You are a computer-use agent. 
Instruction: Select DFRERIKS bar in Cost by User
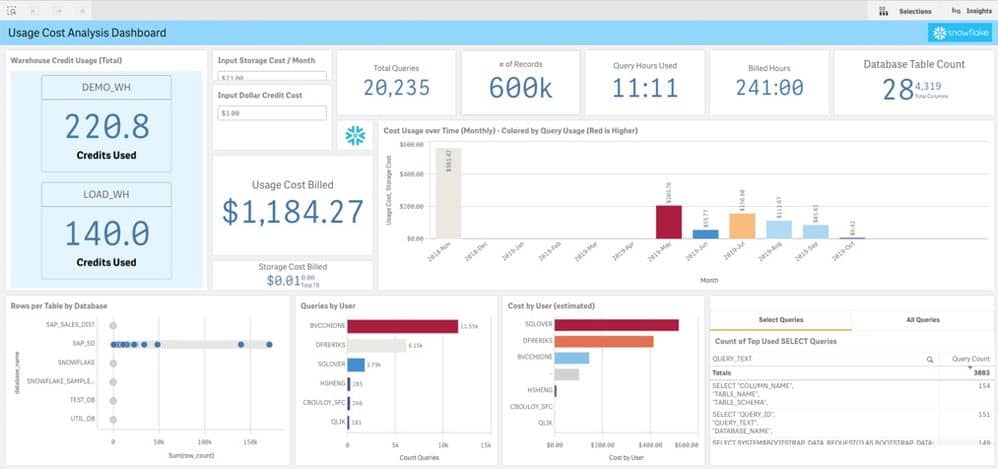coord(604,341)
